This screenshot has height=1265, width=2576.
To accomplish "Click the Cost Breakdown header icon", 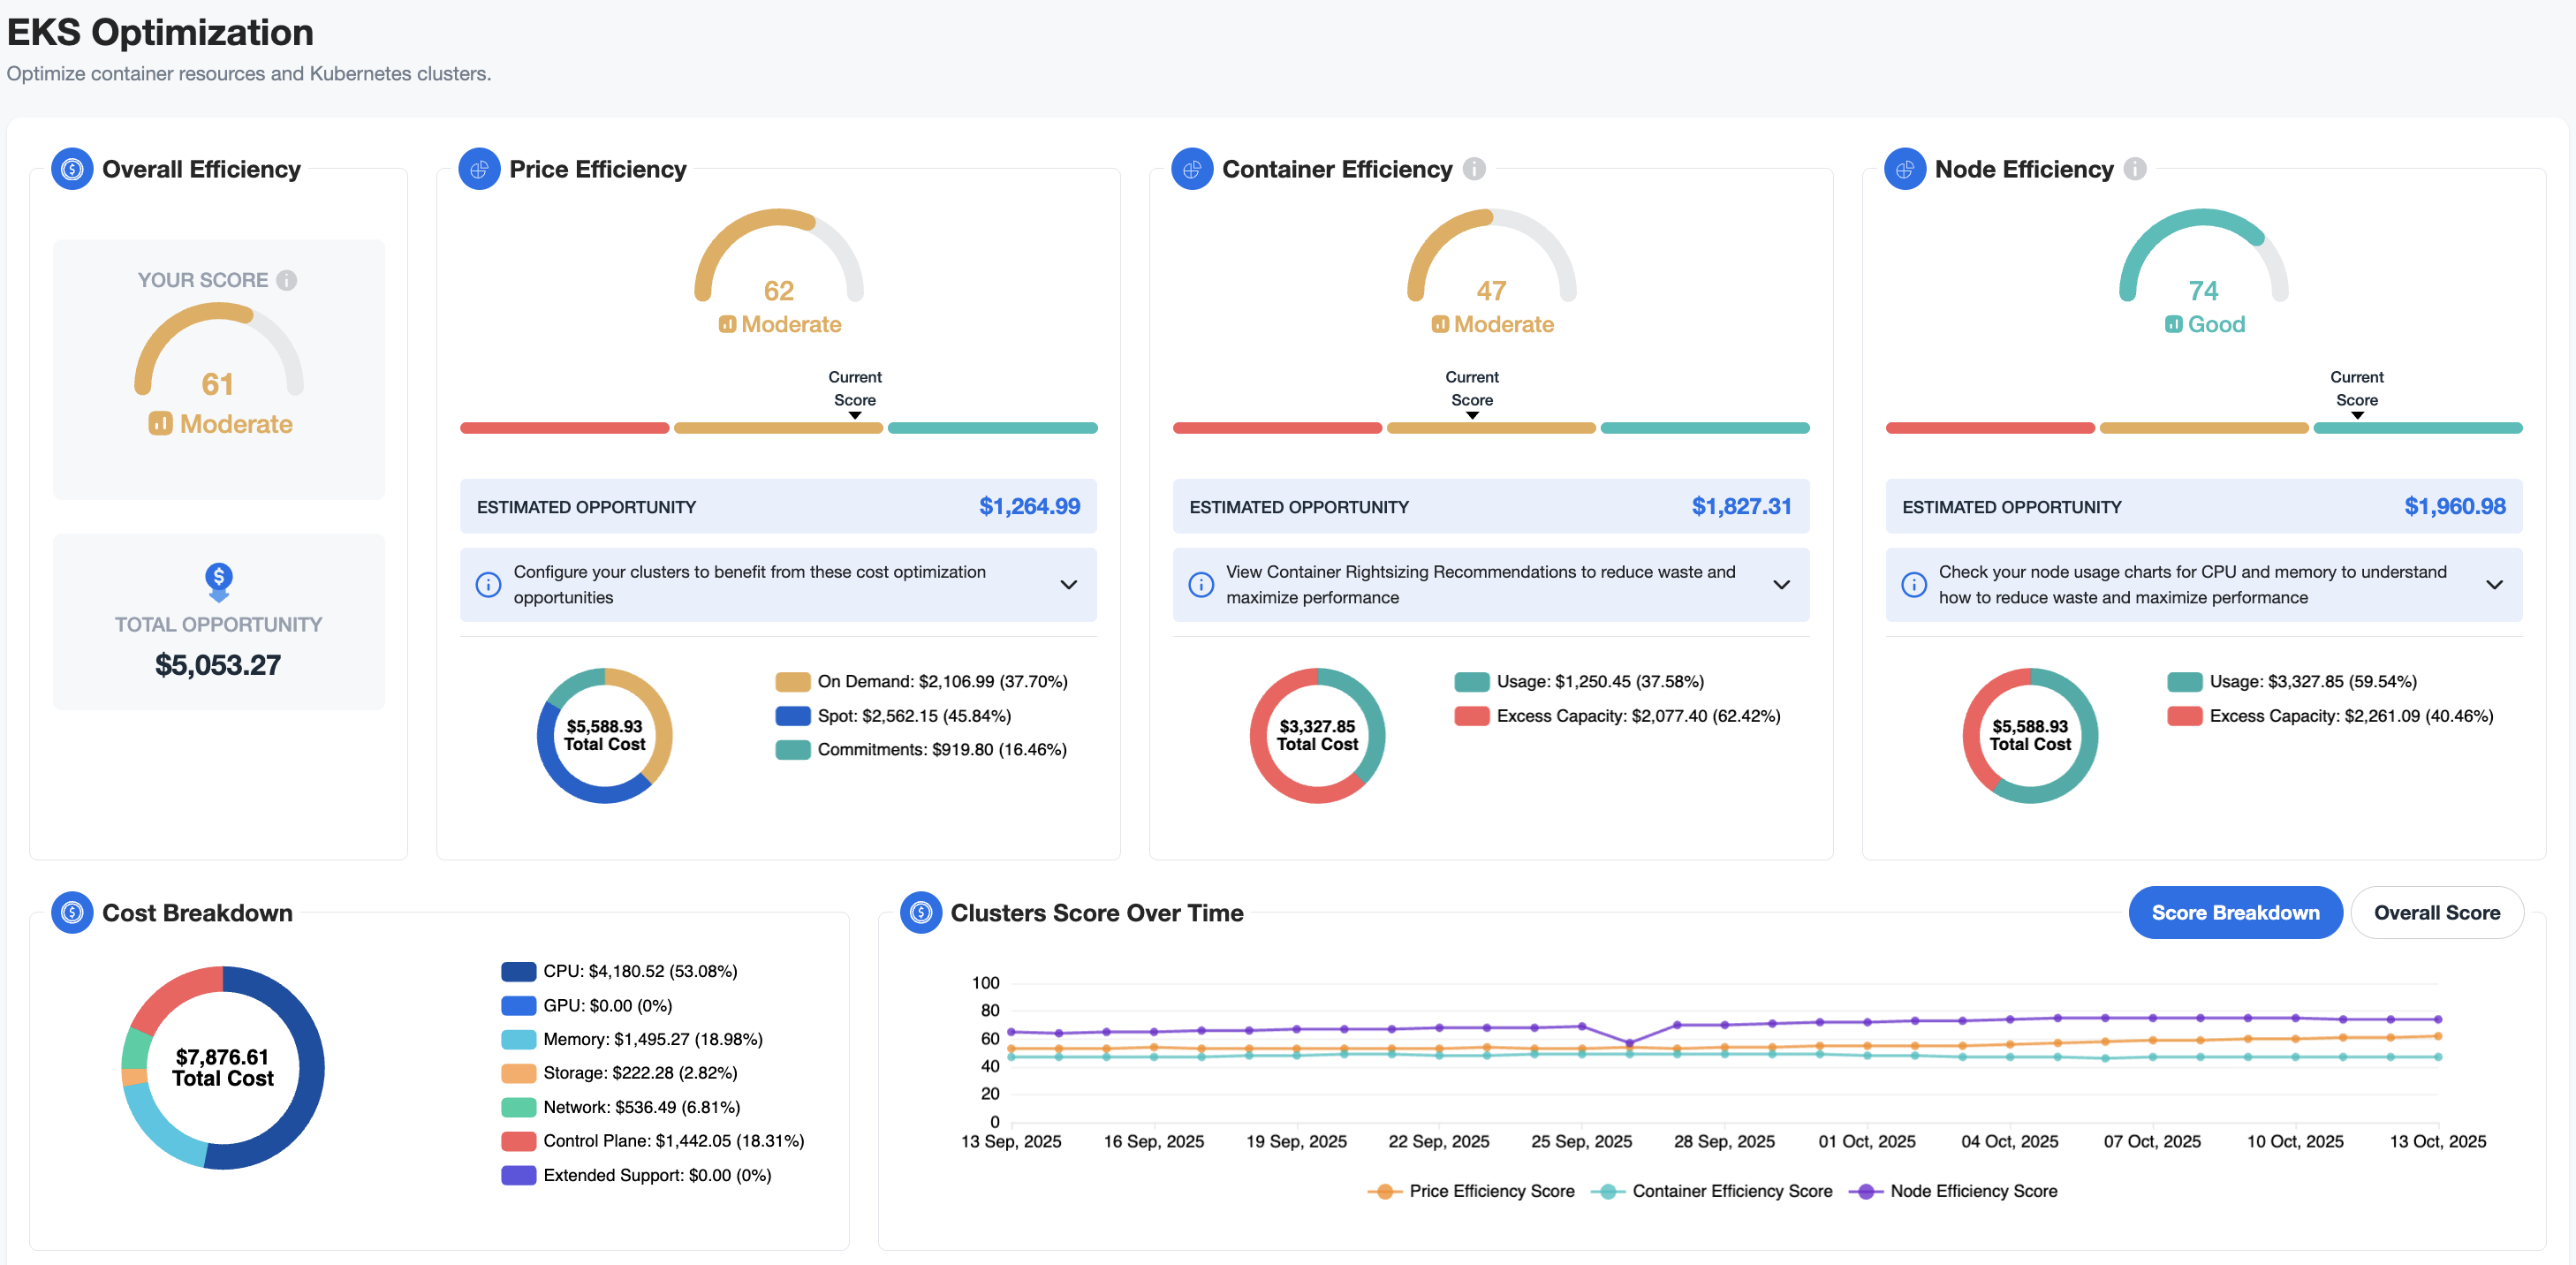I will pyautogui.click(x=72, y=912).
